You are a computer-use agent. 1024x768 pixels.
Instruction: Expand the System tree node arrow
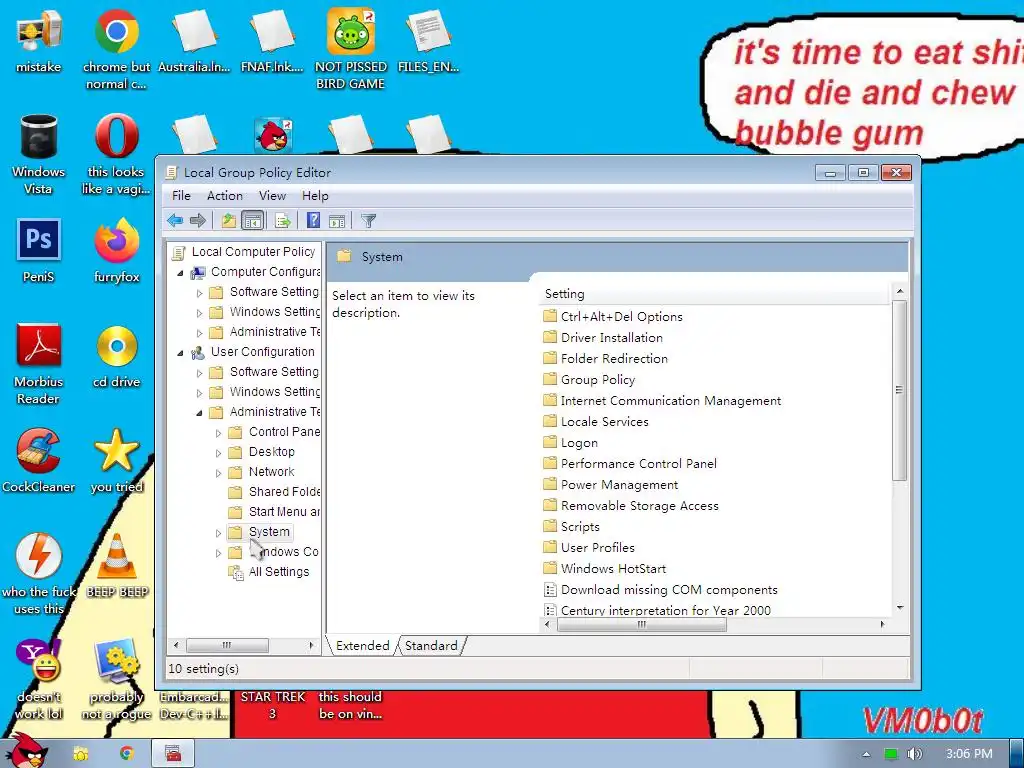click(219, 533)
